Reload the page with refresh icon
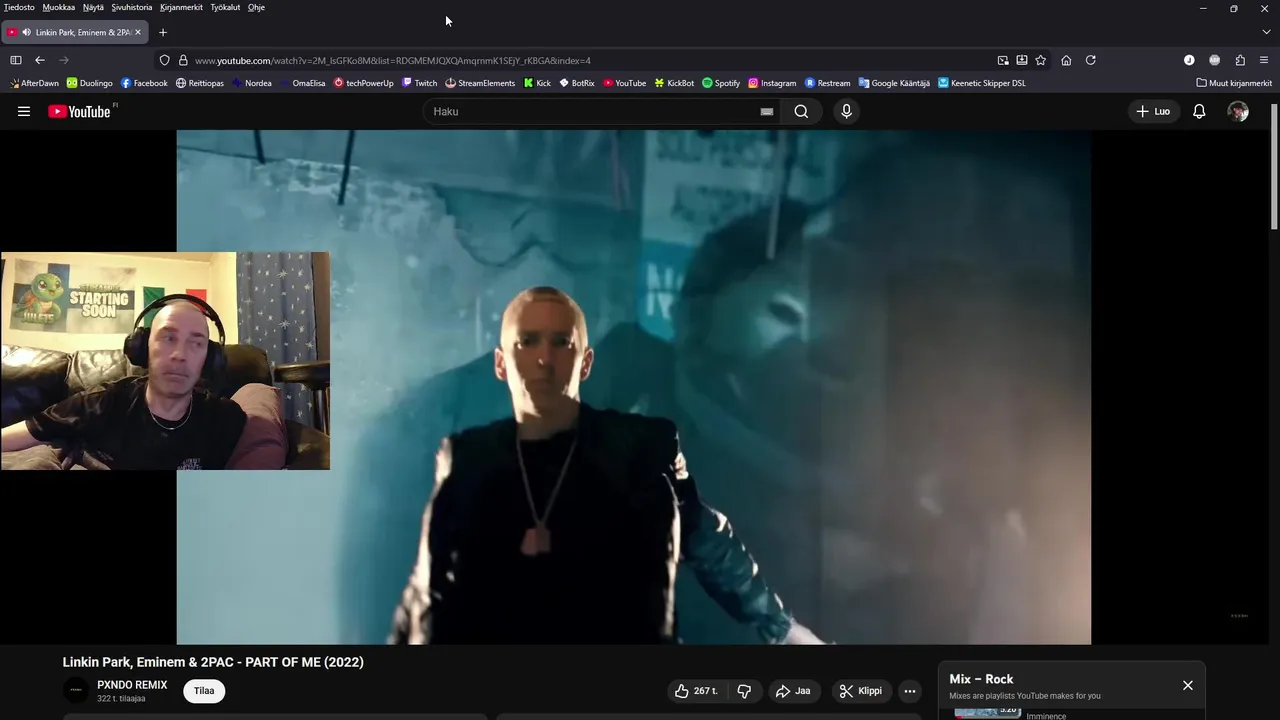Image resolution: width=1280 pixels, height=720 pixels. [1091, 60]
